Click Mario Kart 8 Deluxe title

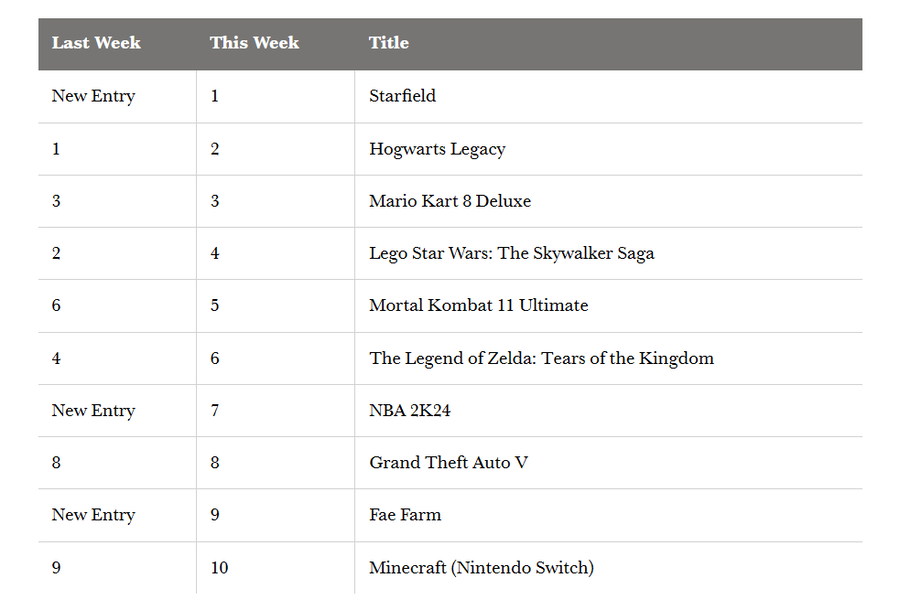click(450, 201)
